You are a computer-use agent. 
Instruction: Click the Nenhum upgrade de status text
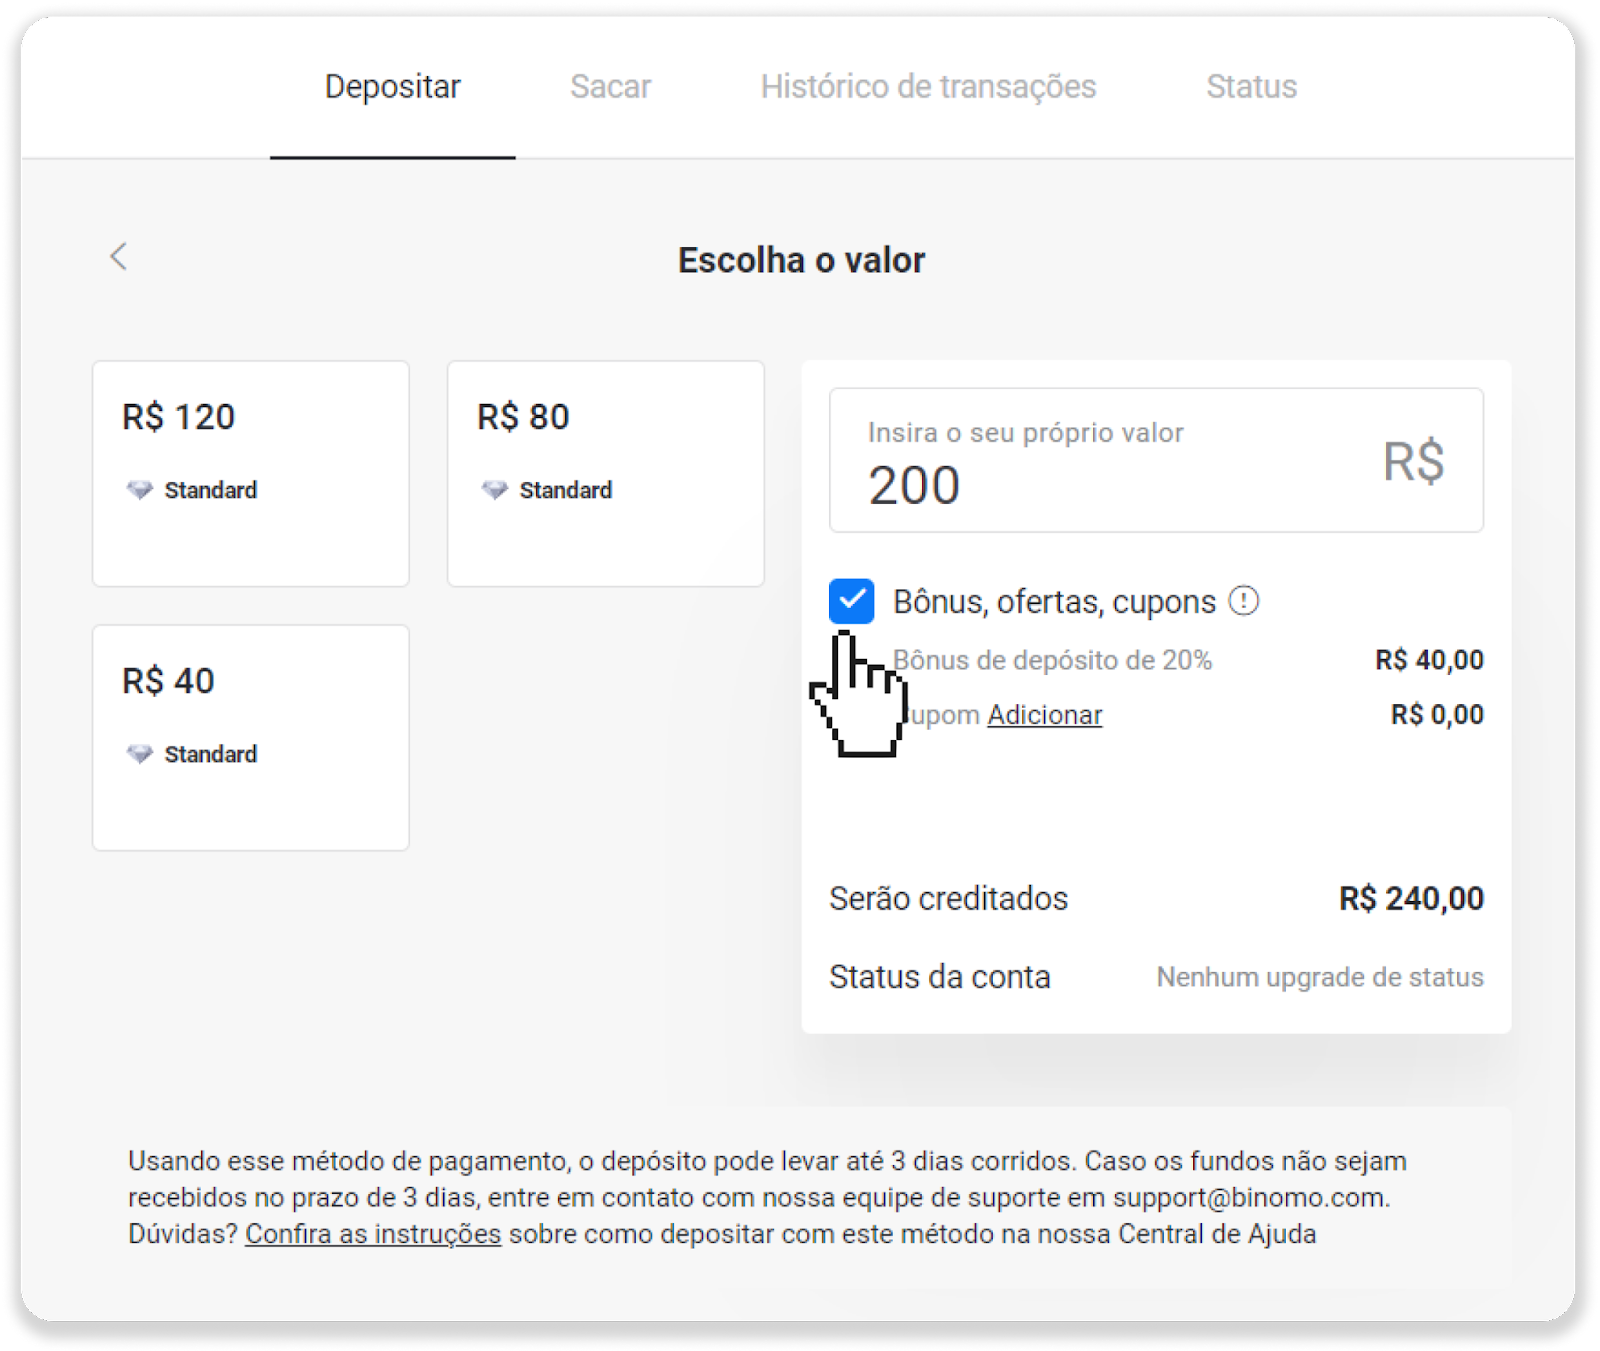(1320, 977)
